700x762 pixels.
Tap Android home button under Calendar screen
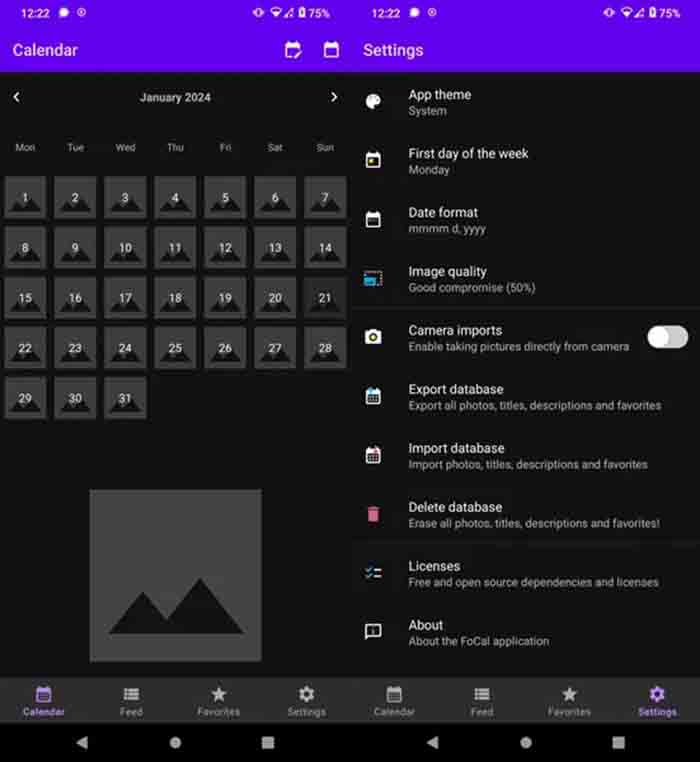point(175,743)
